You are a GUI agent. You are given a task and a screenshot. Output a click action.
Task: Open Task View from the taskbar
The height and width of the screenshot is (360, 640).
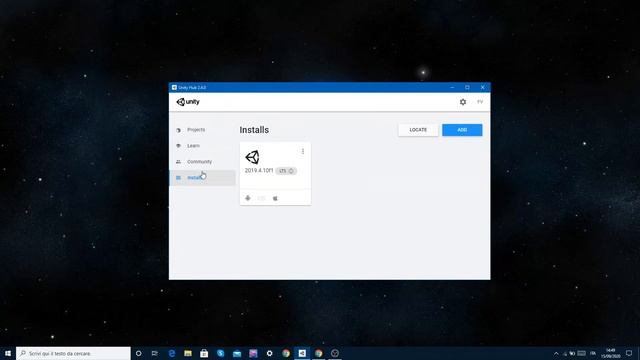click(155, 353)
